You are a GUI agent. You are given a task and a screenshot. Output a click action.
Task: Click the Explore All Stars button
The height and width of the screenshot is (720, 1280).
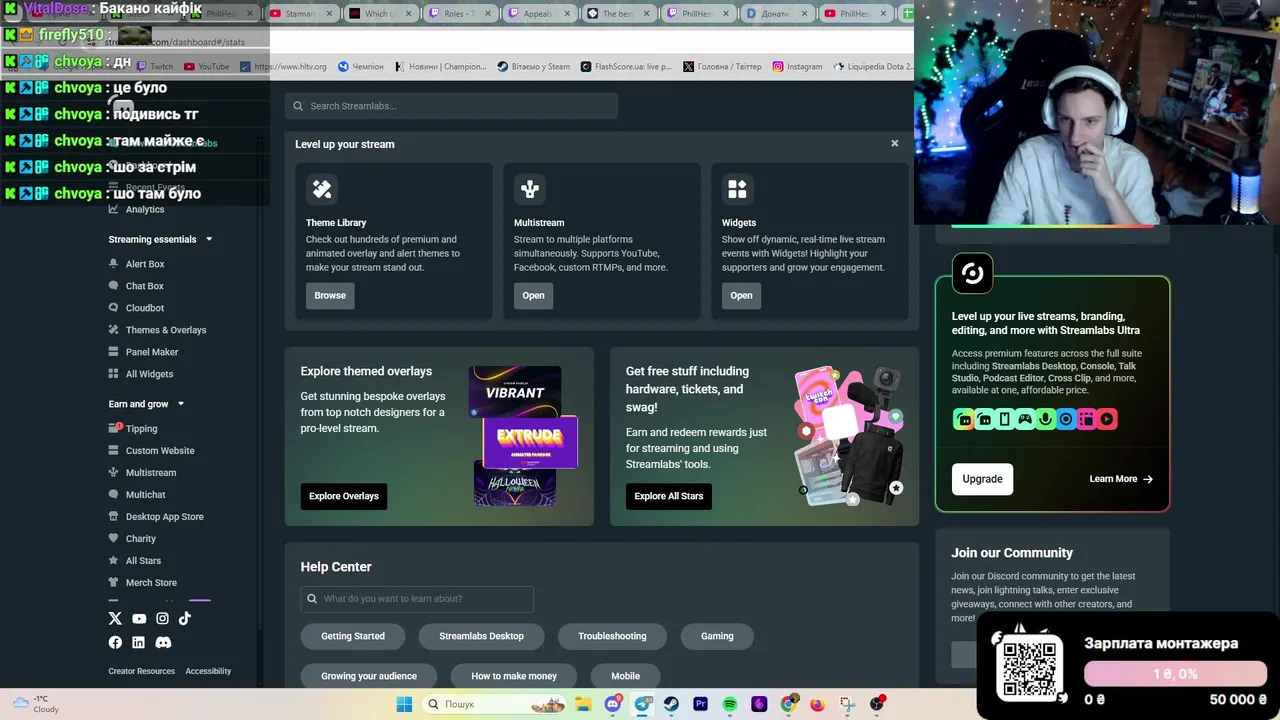point(669,496)
